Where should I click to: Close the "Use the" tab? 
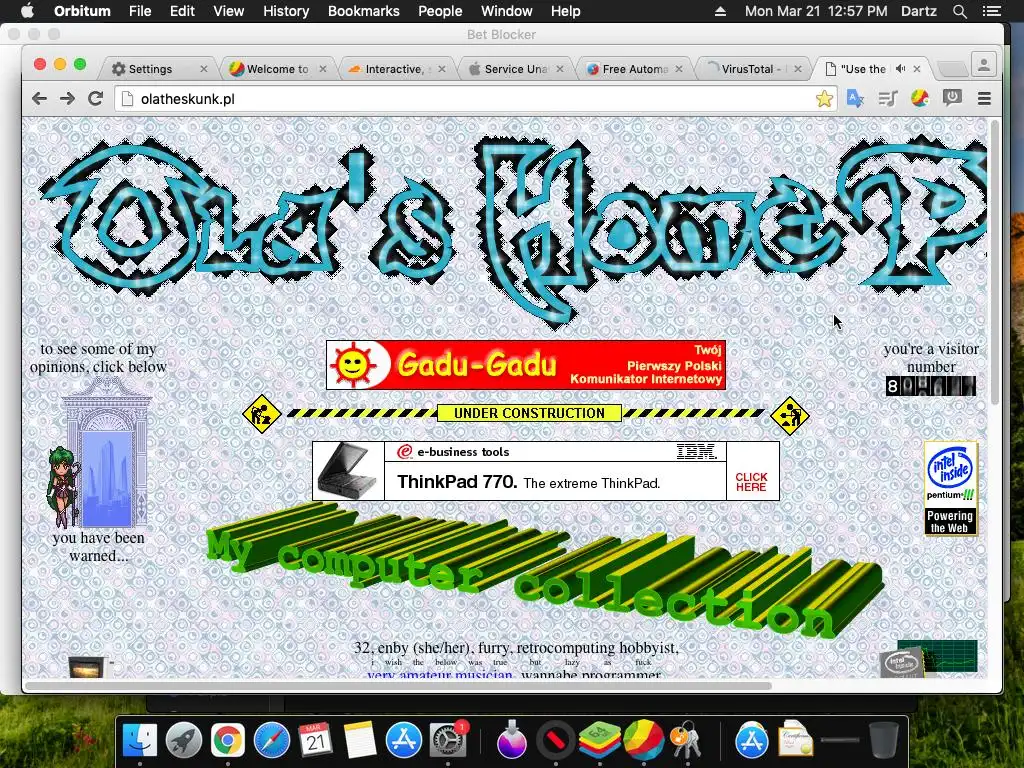pyautogui.click(x=917, y=69)
